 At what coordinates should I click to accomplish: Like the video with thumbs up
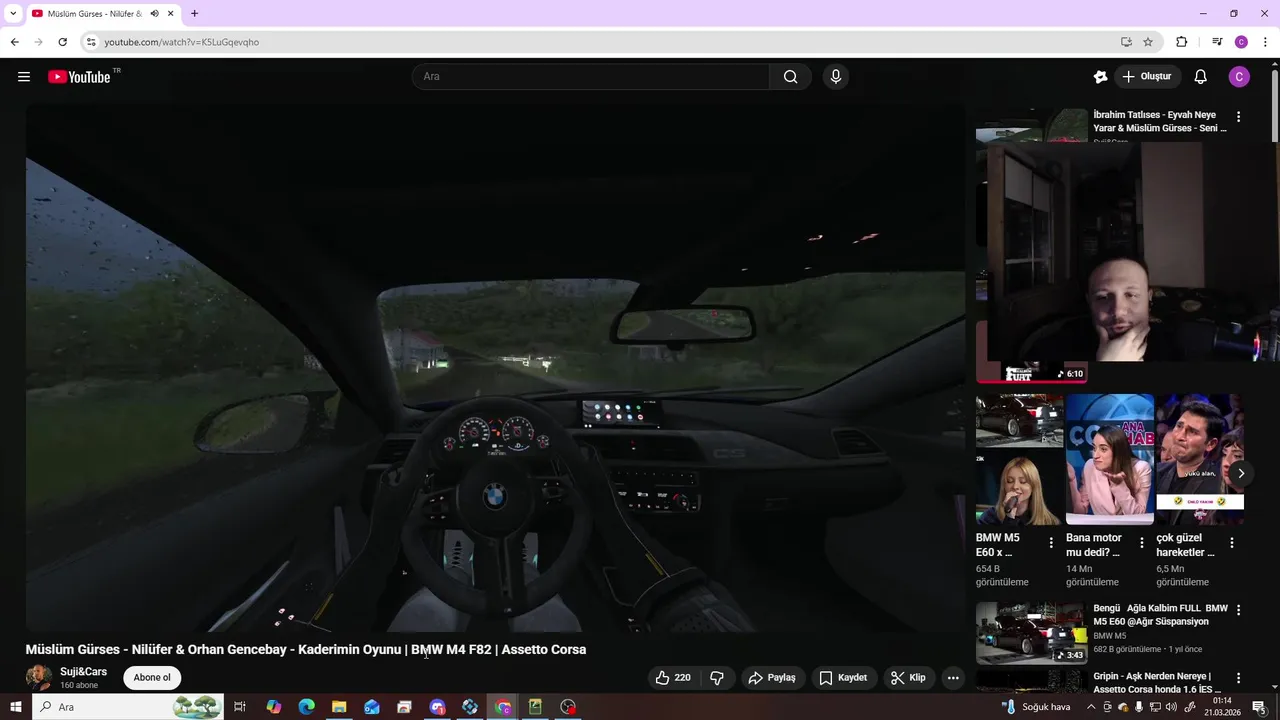pyautogui.click(x=673, y=677)
